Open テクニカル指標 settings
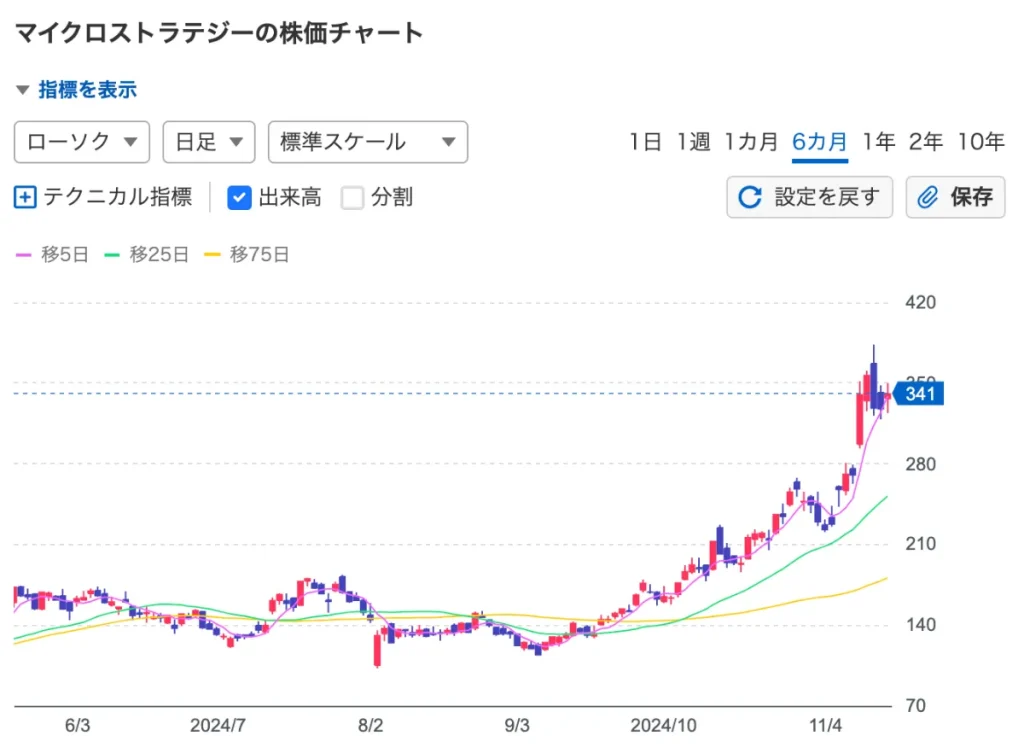This screenshot has width=1024, height=747. tap(118, 197)
